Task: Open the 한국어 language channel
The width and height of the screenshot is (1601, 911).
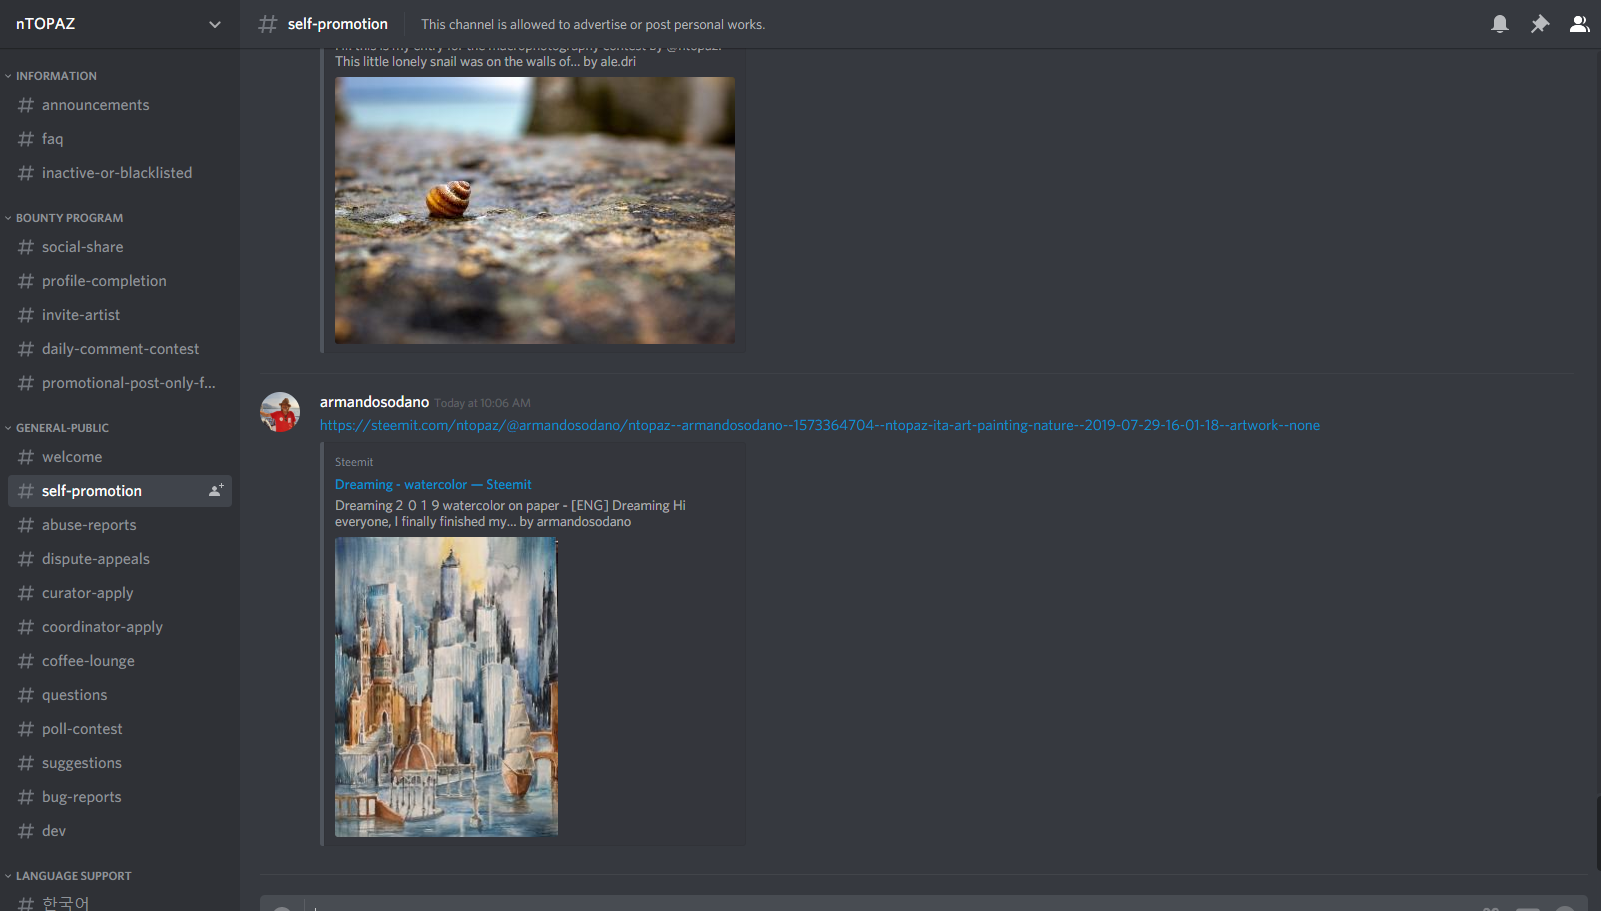Action: [x=120, y=903]
